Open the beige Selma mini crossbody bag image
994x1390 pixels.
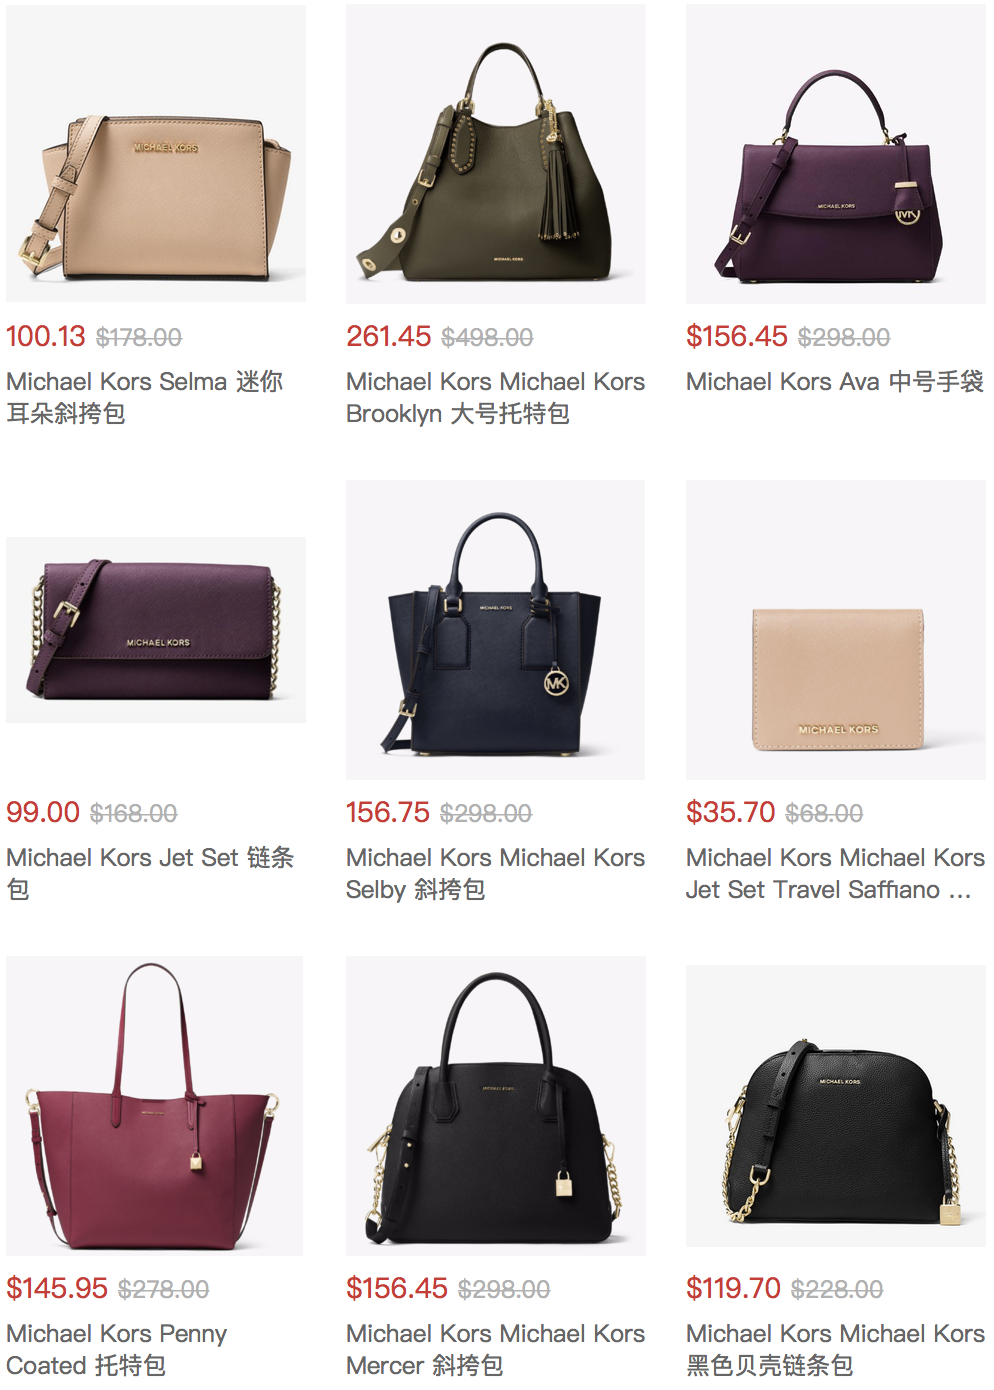tap(156, 153)
